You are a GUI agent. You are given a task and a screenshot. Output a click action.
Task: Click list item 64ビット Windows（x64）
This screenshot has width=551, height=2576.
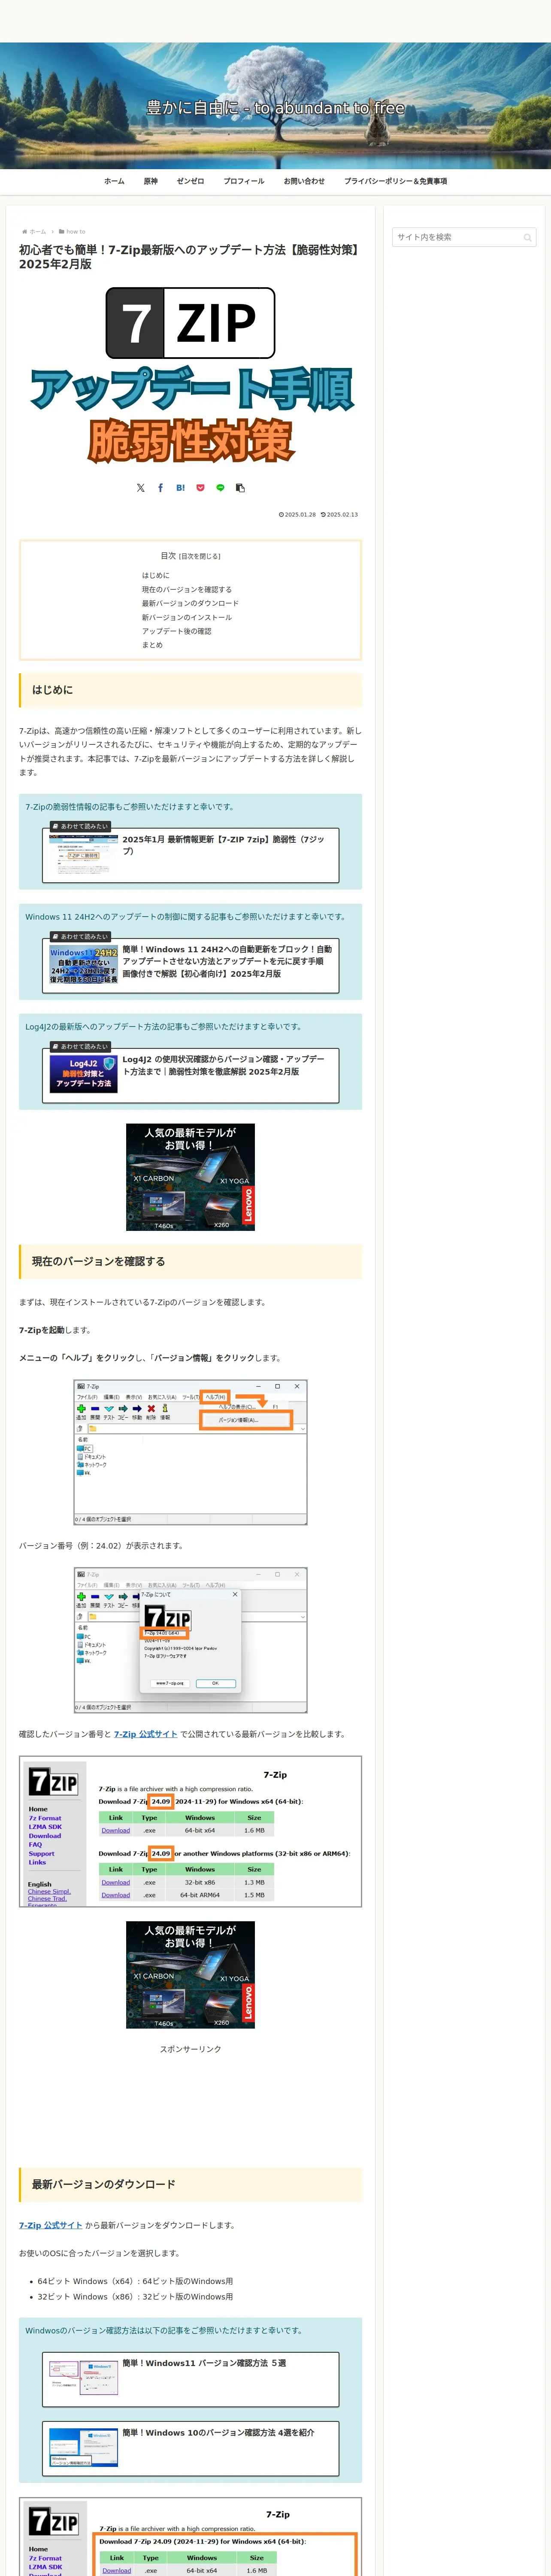click(135, 2281)
